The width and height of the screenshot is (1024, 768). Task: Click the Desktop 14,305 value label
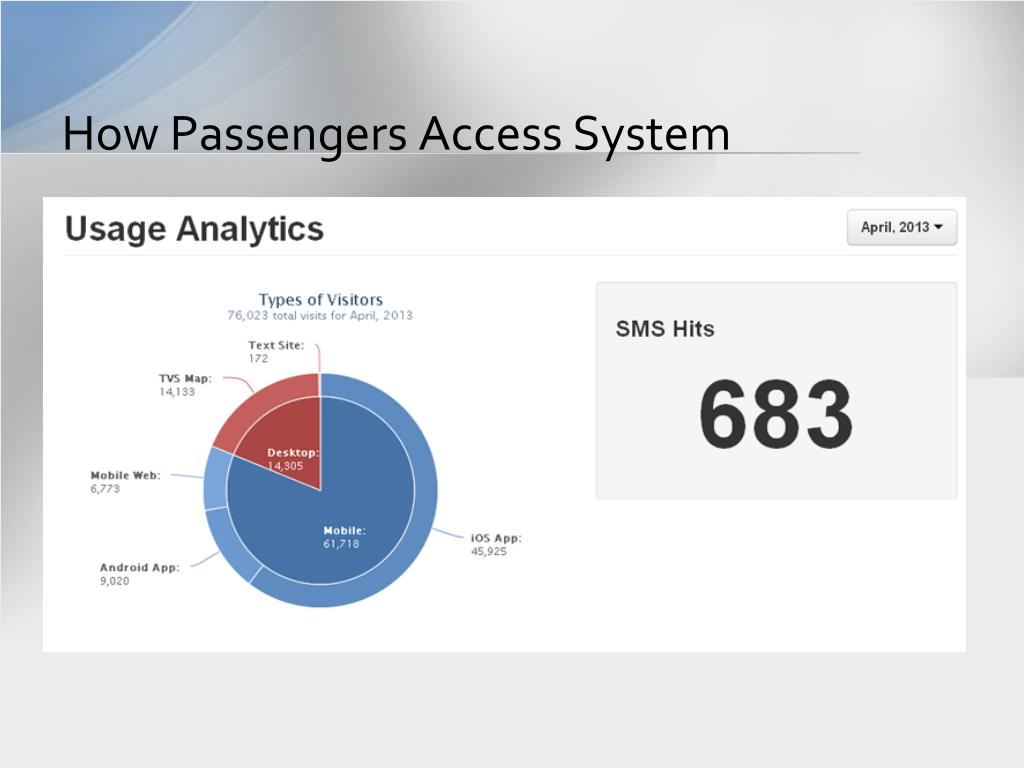(x=292, y=459)
